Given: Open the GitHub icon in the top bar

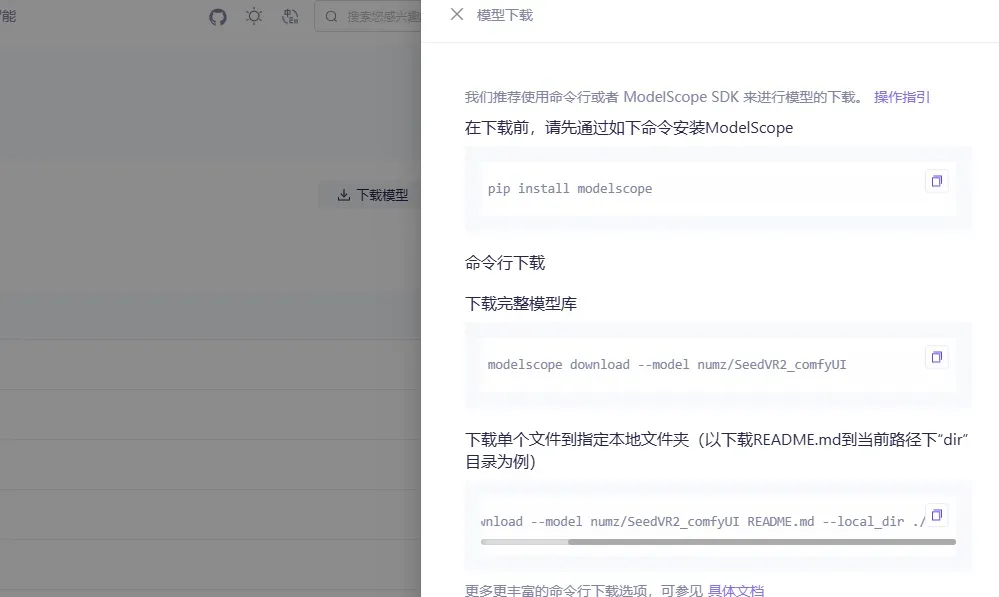Looking at the screenshot, I should [x=218, y=16].
